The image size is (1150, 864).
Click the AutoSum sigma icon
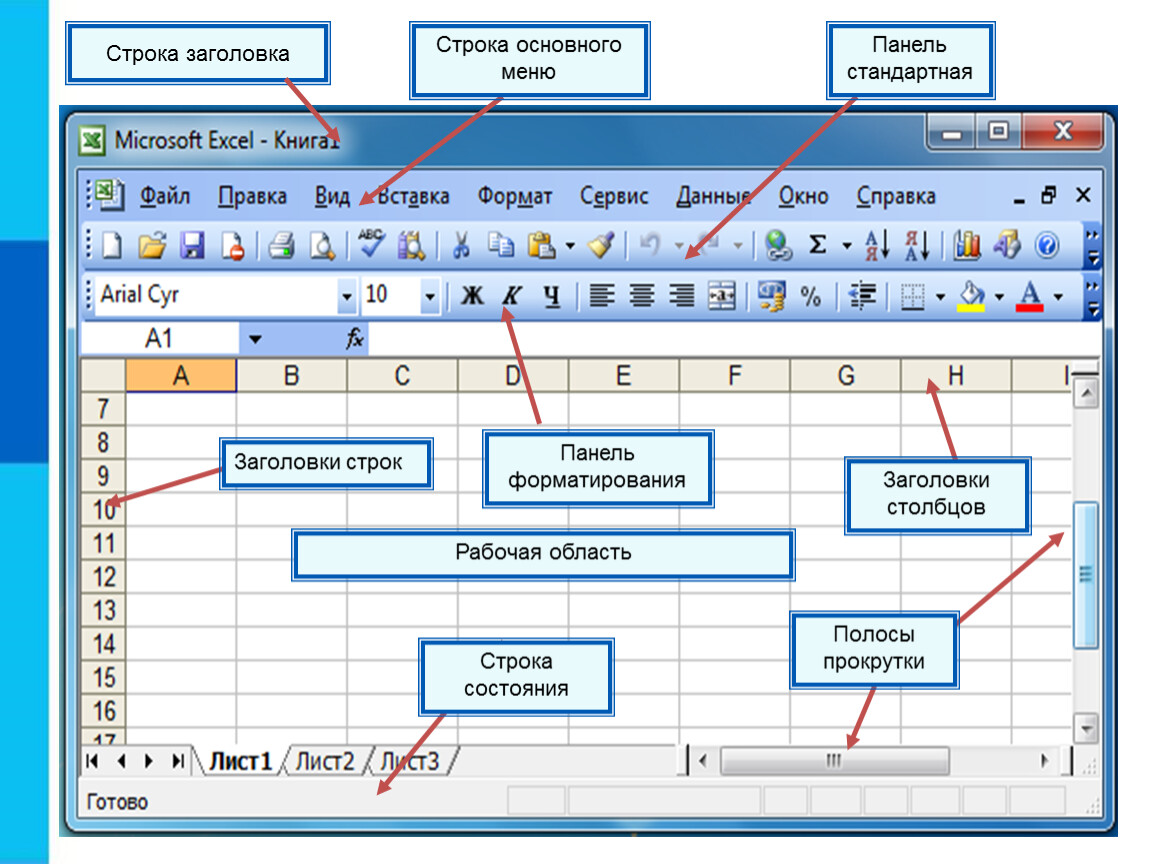pos(817,244)
